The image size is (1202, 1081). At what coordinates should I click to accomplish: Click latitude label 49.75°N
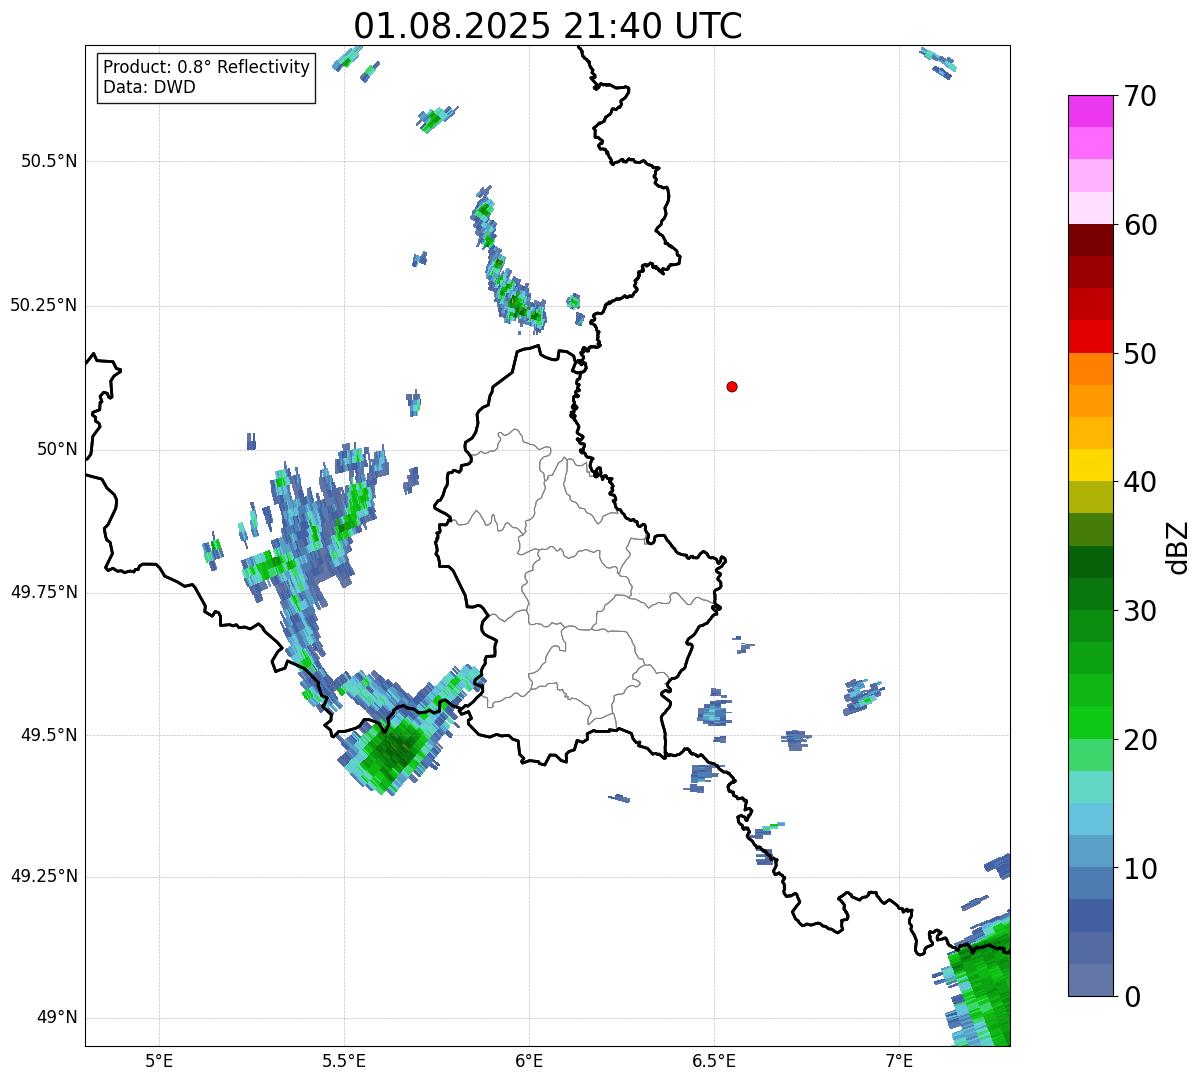tap(44, 592)
